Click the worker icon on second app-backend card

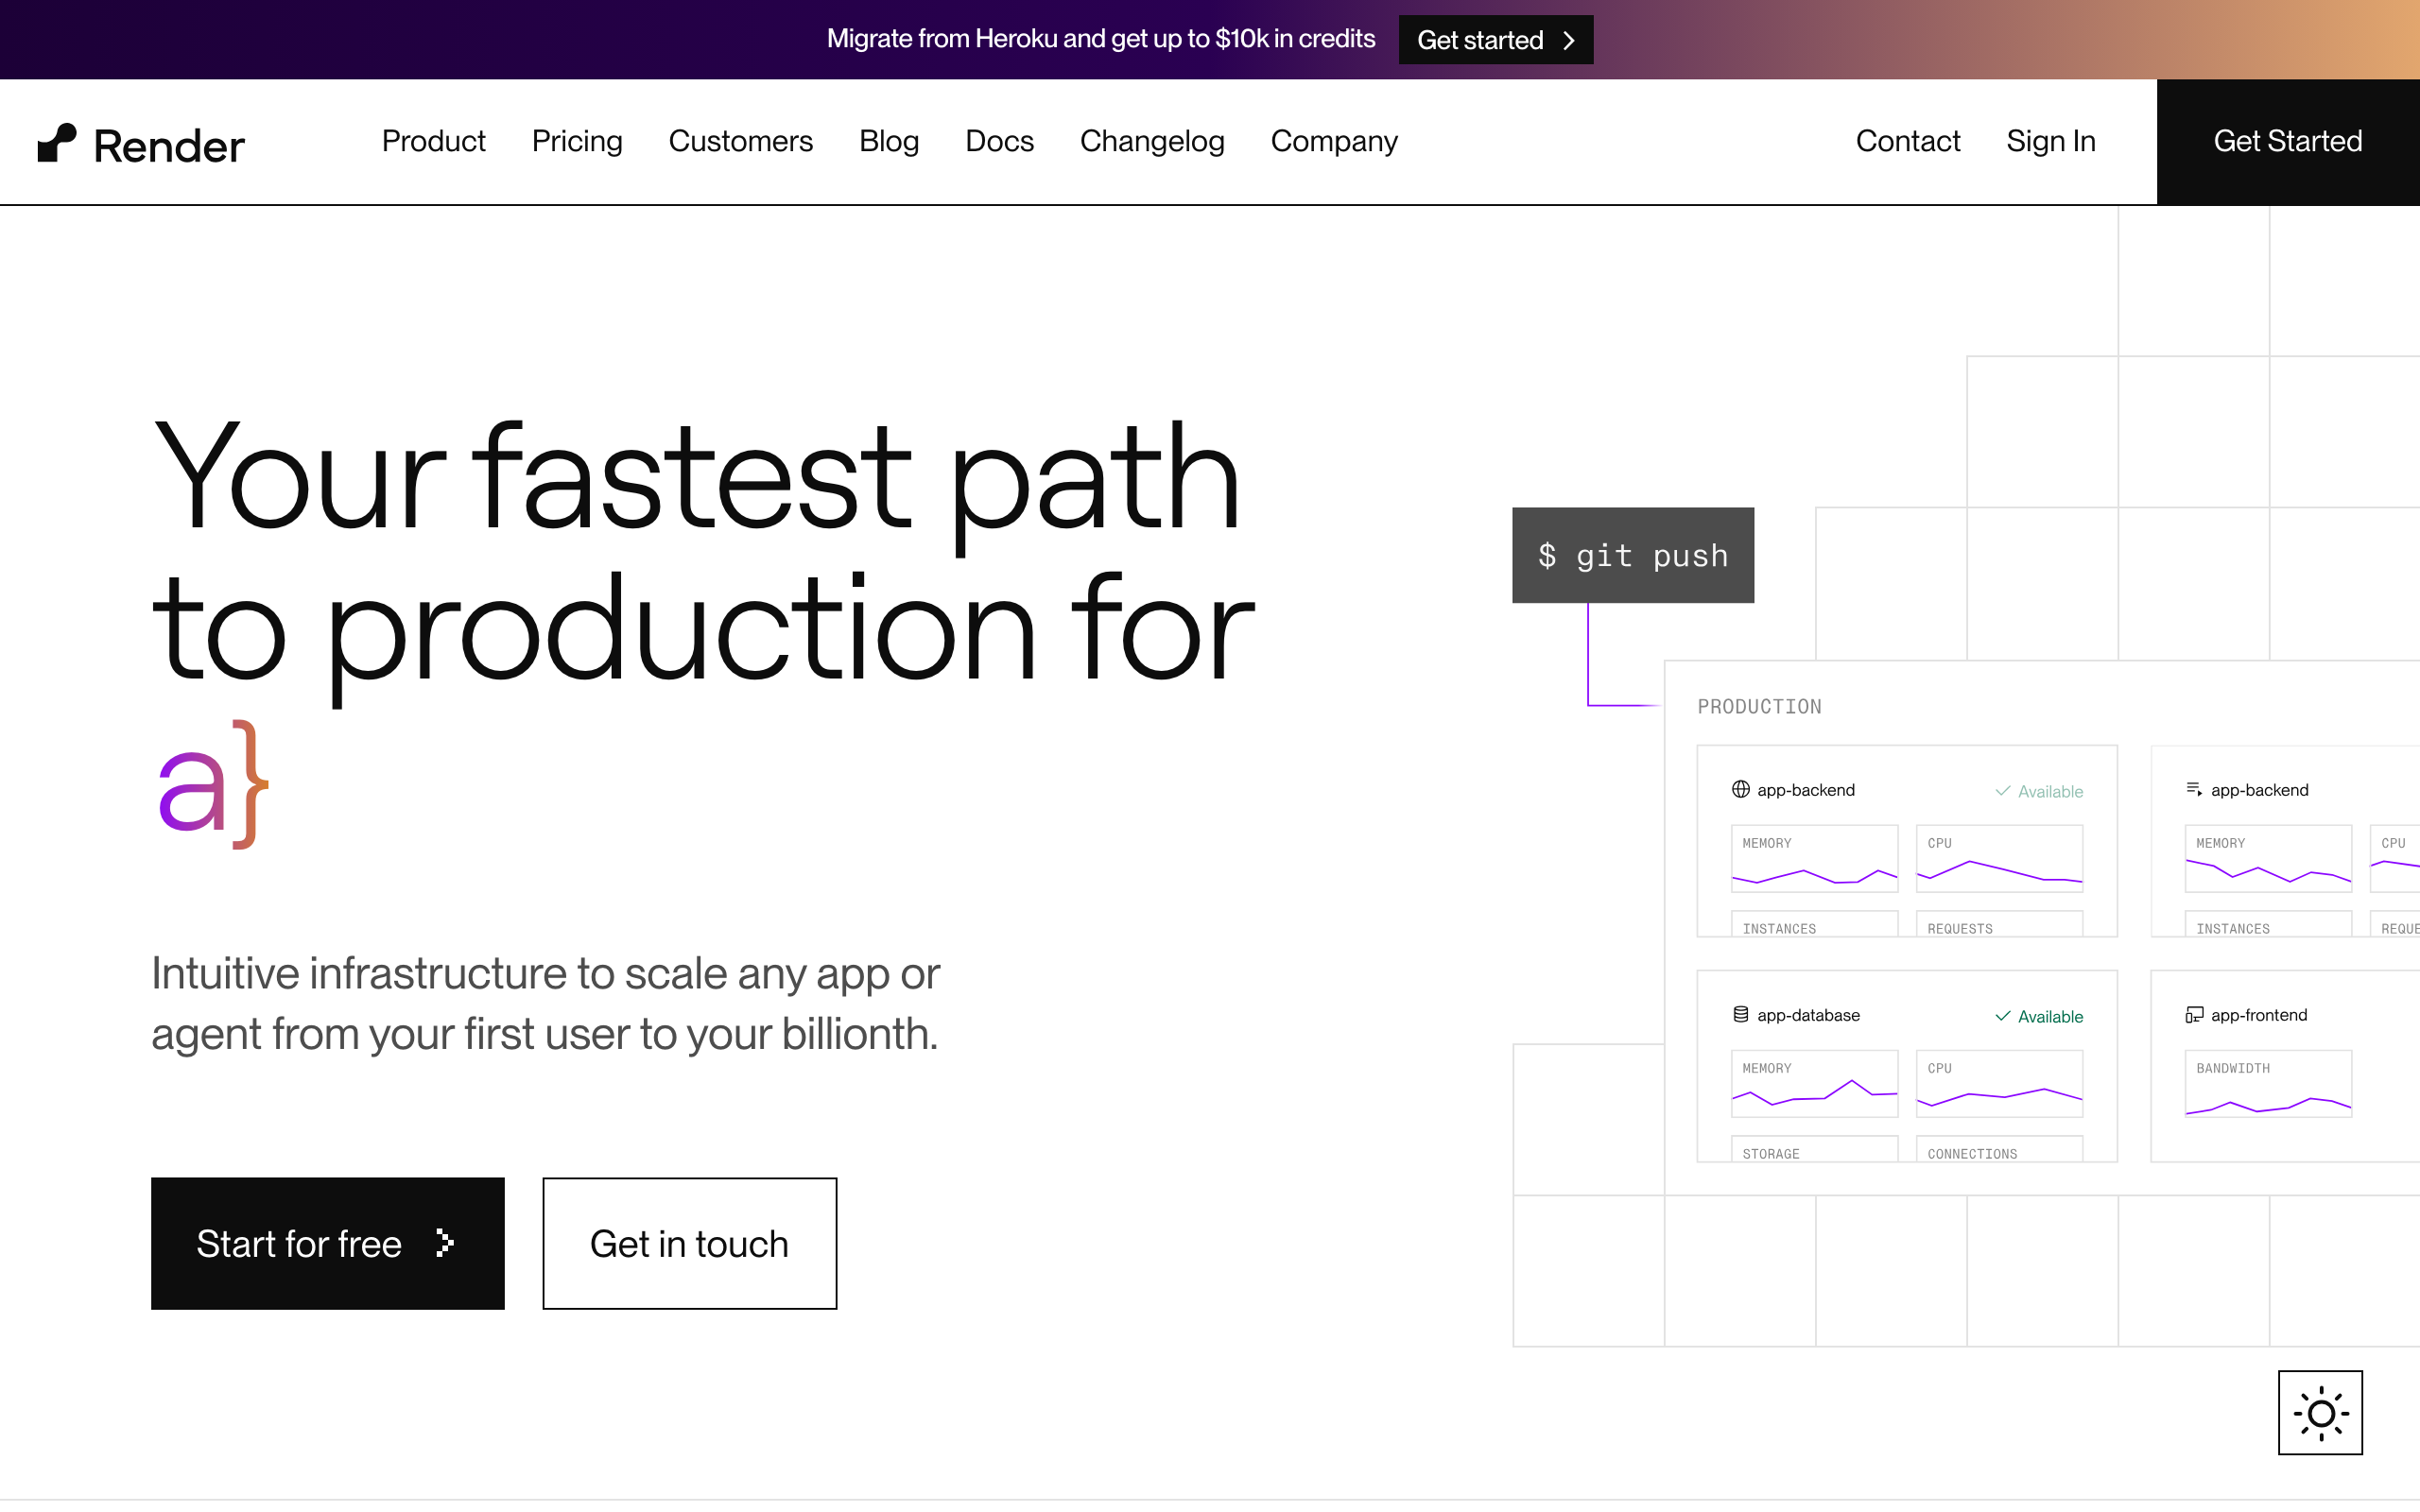coord(2194,789)
